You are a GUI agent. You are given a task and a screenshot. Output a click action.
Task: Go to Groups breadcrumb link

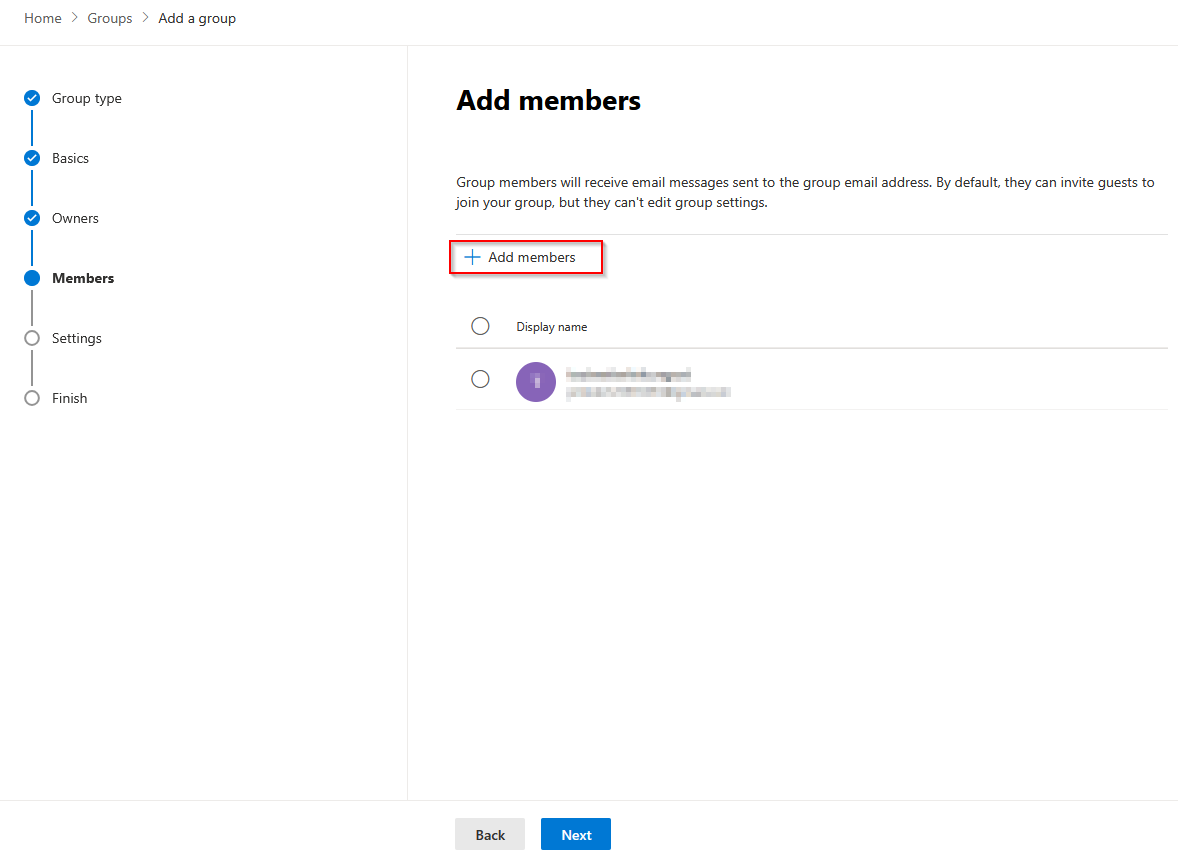coord(110,18)
